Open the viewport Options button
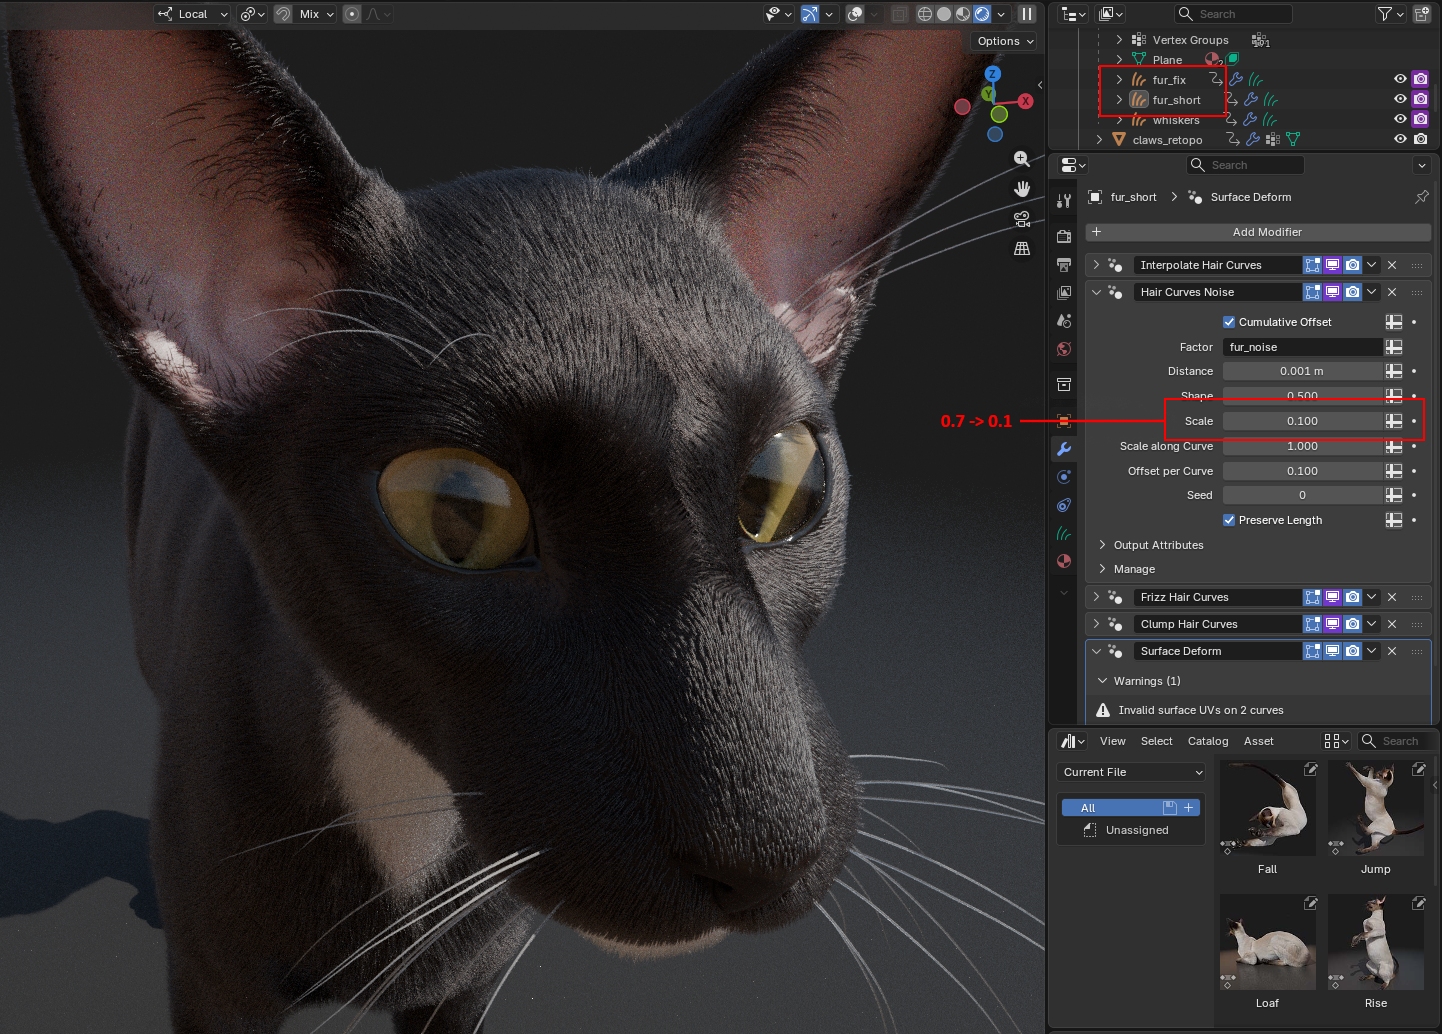This screenshot has height=1034, width=1442. coord(1004,41)
